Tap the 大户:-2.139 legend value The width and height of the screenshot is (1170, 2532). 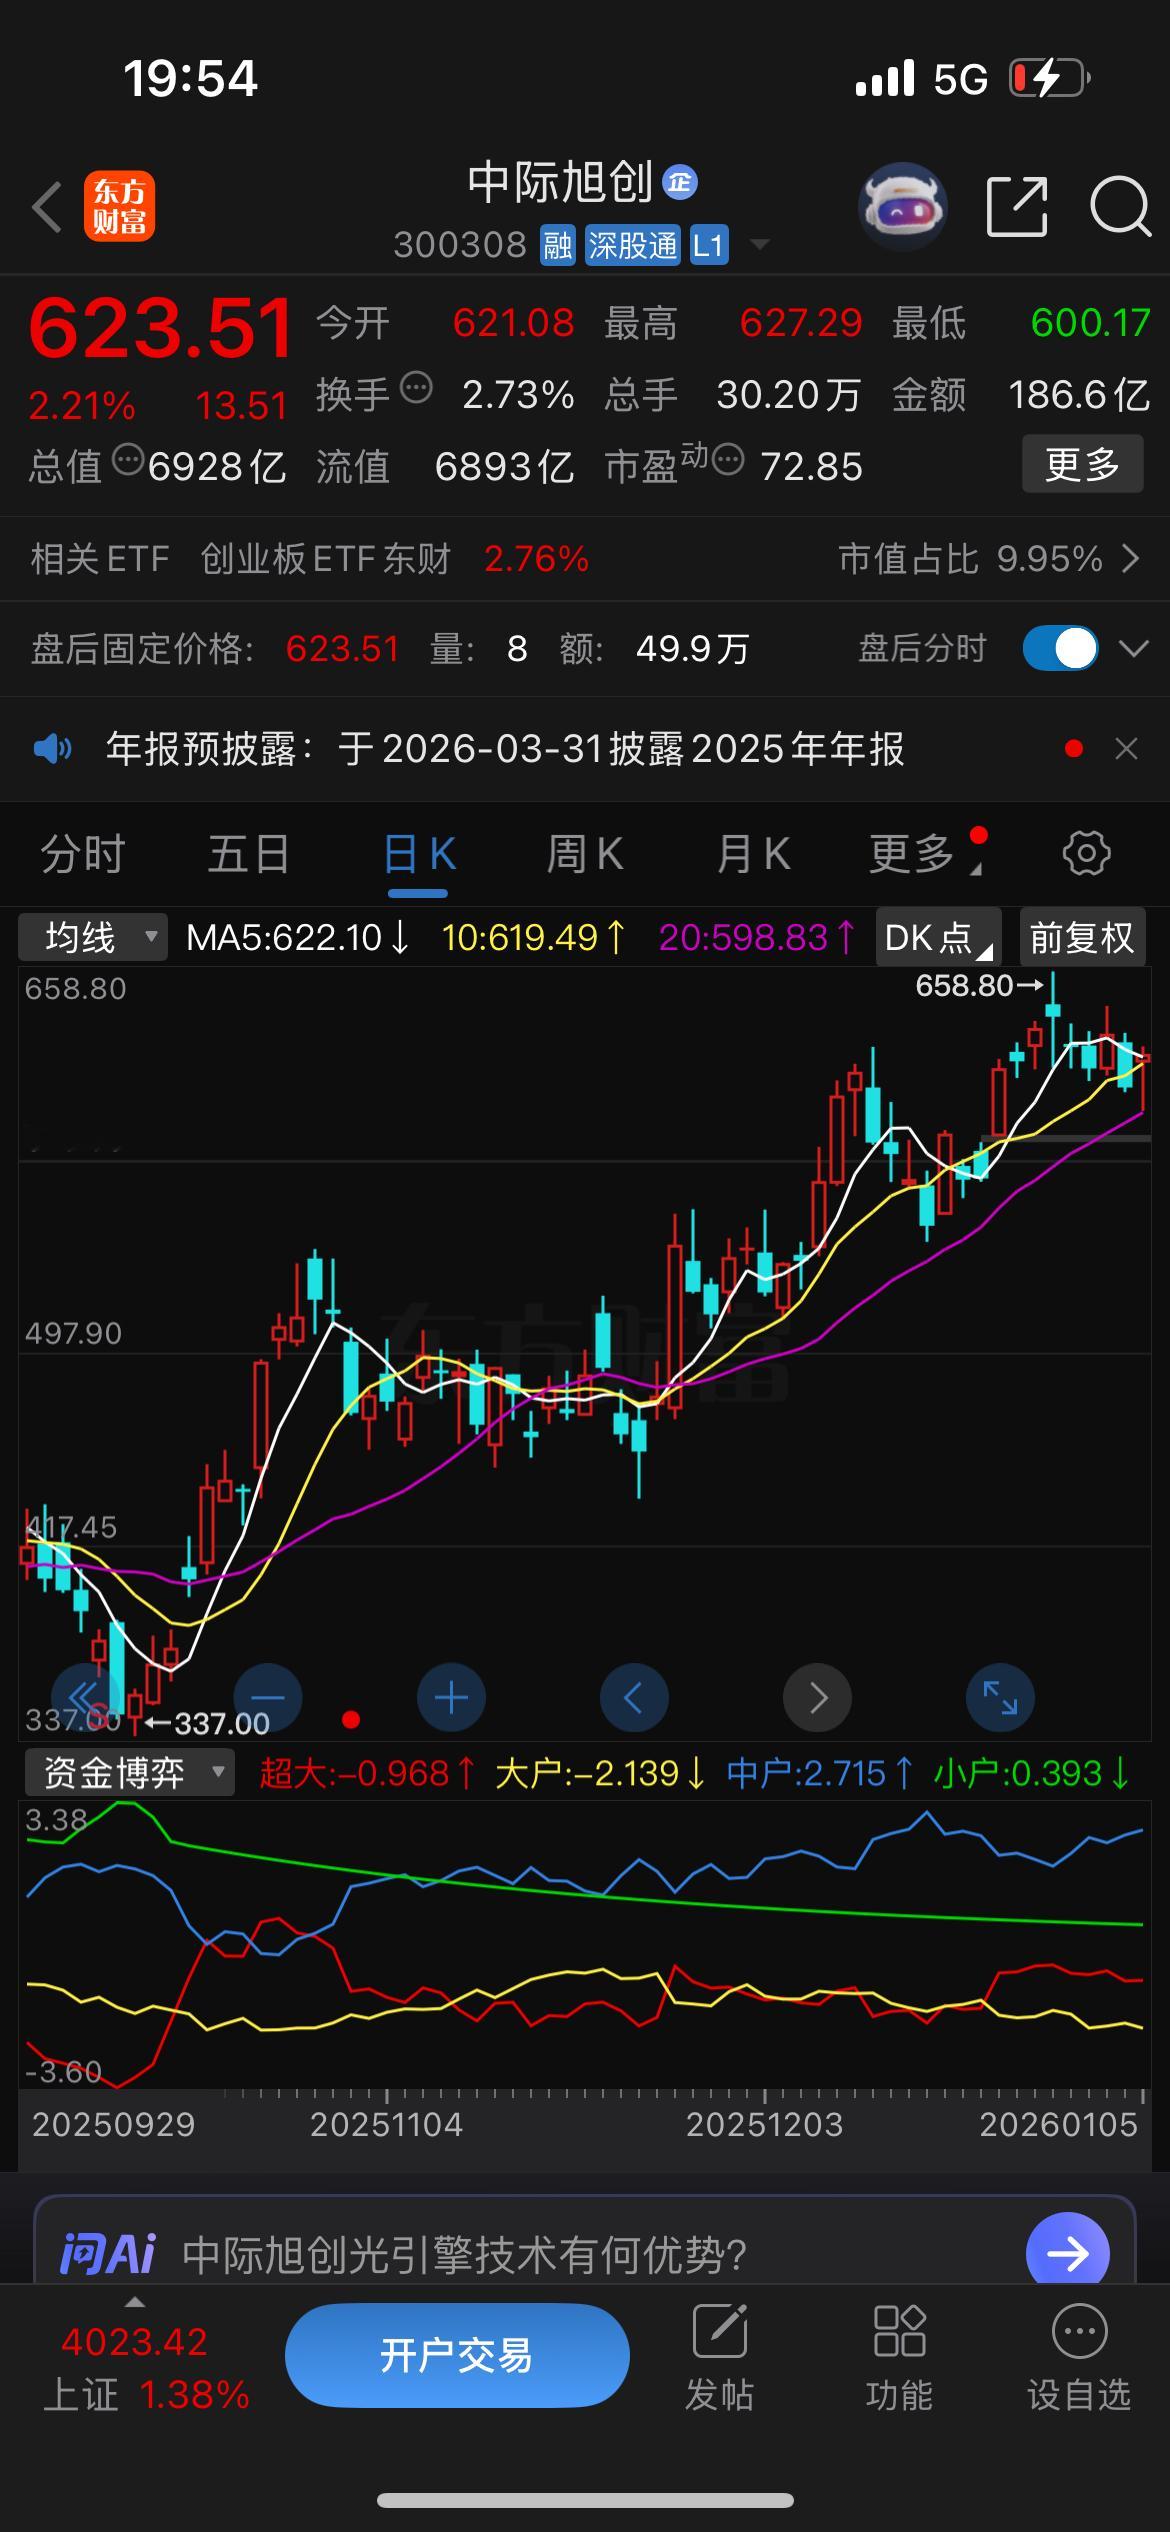[x=601, y=1773]
